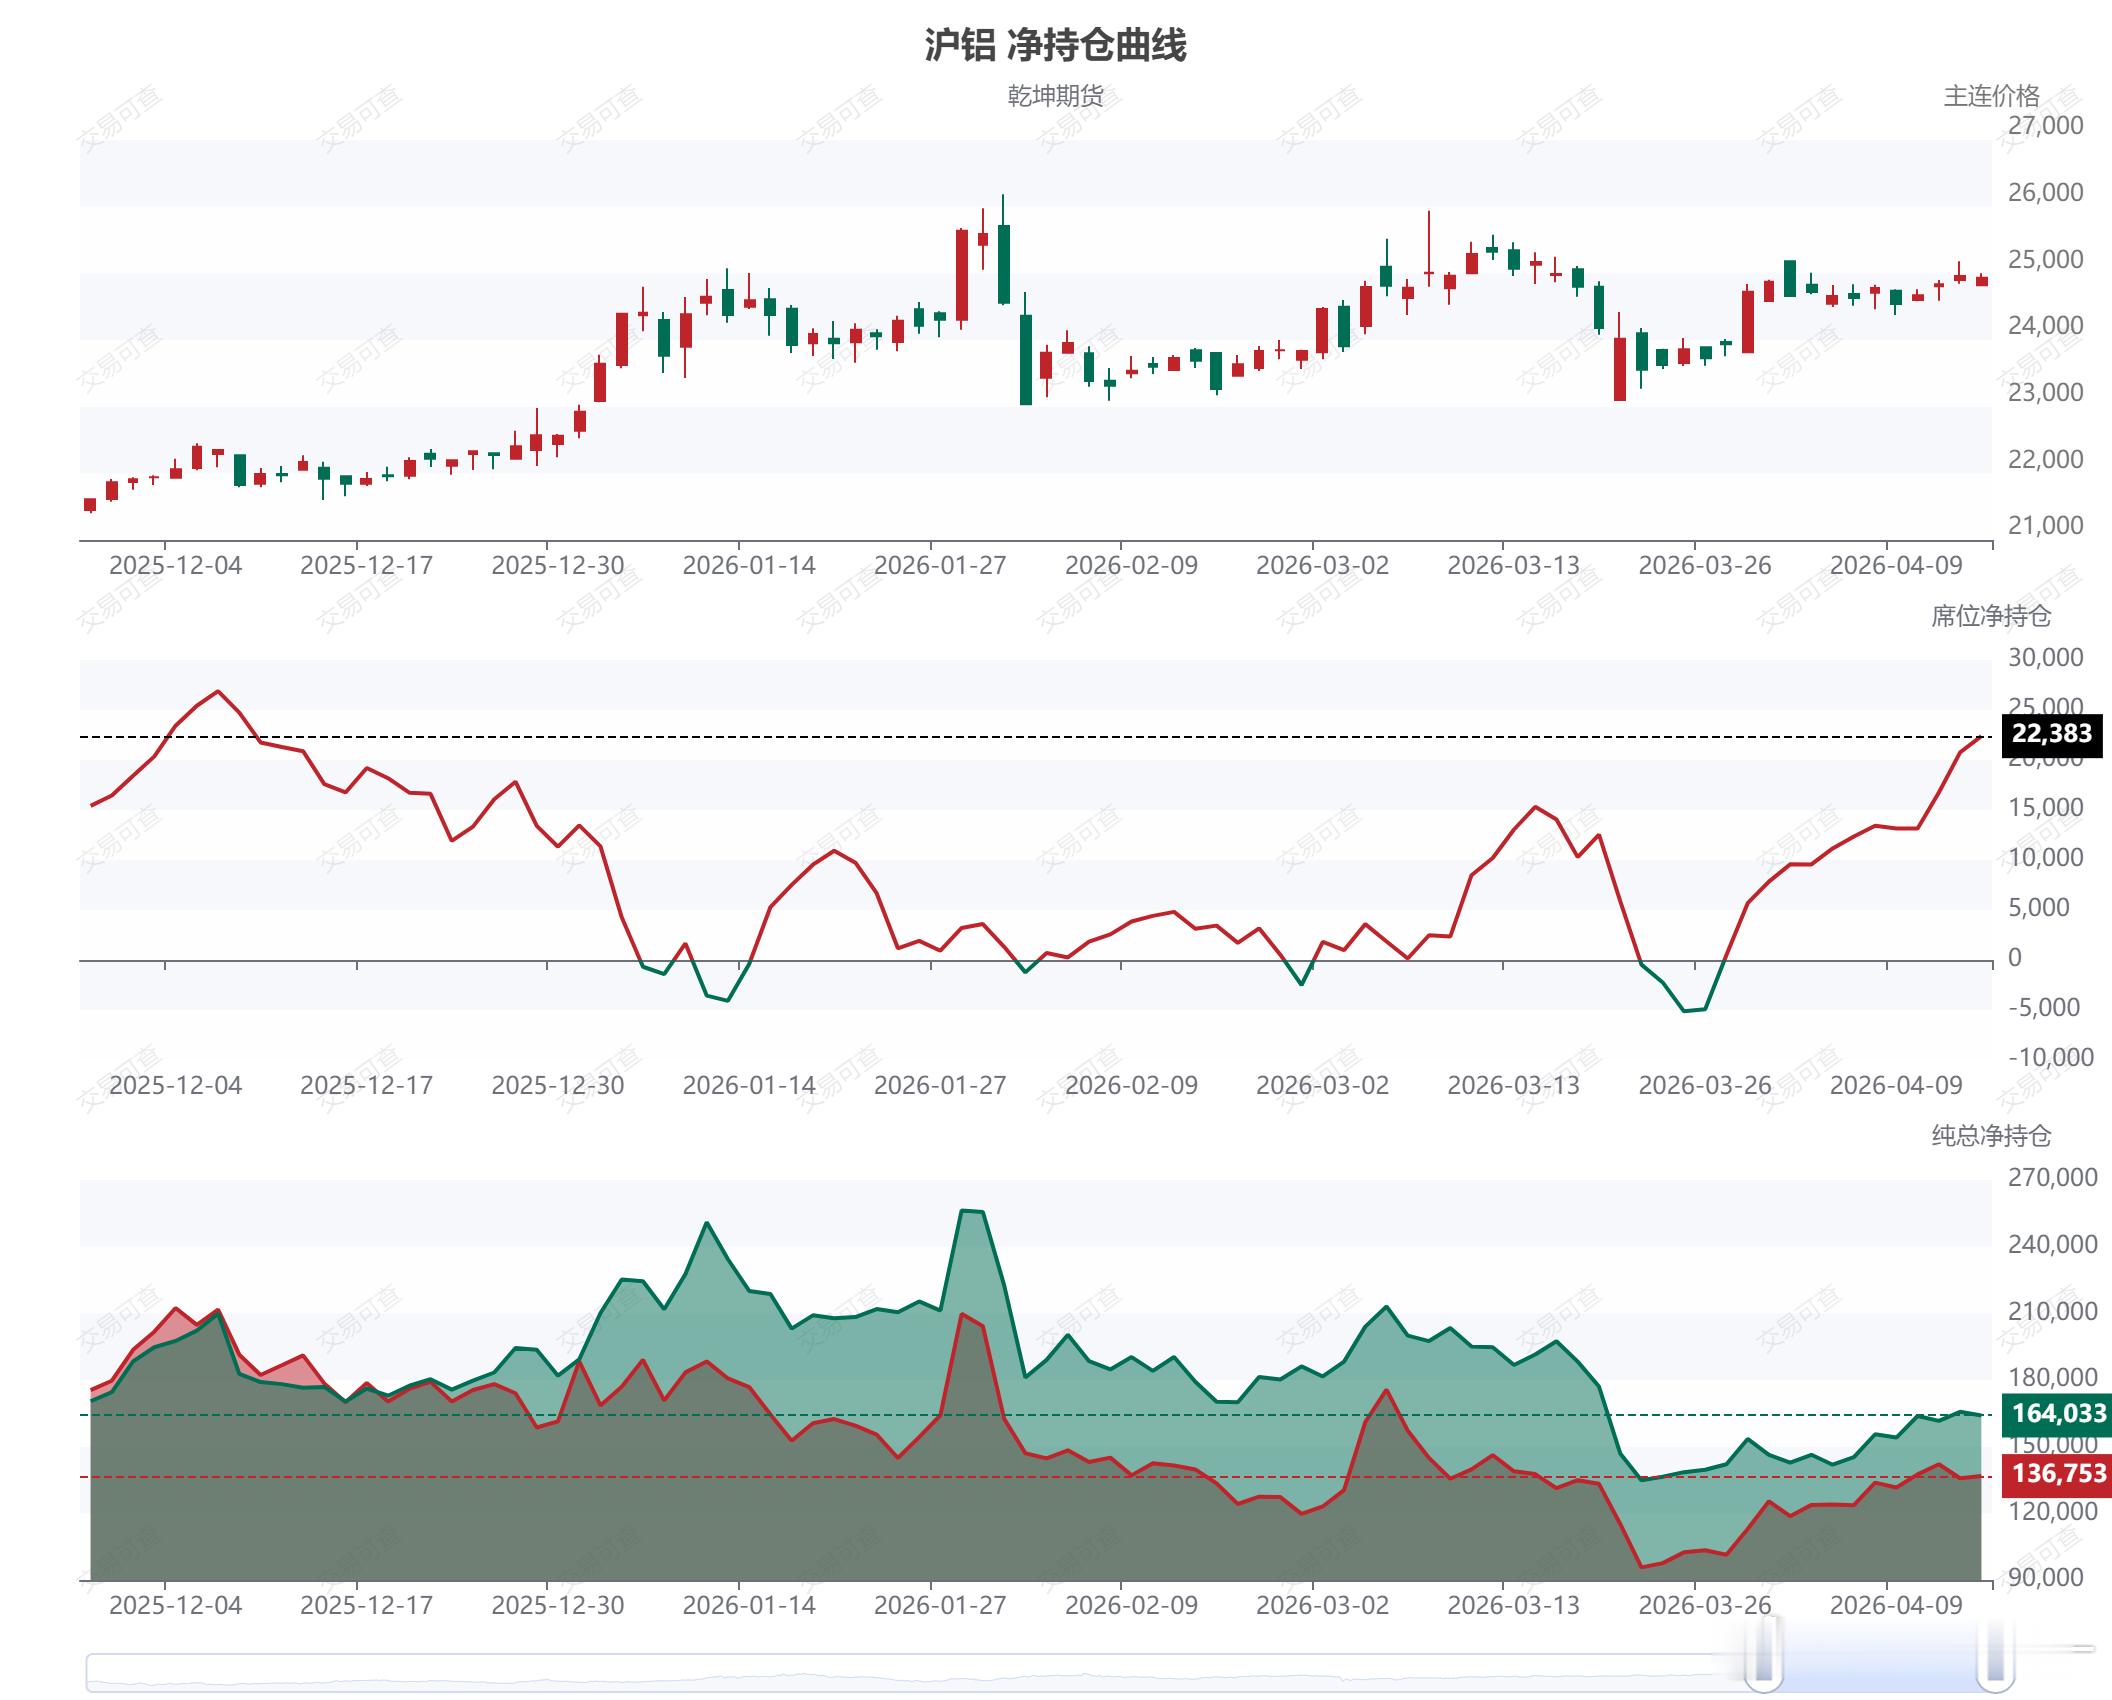Click the black 22,383 value label
2112x1700 pixels.
coord(2051,735)
